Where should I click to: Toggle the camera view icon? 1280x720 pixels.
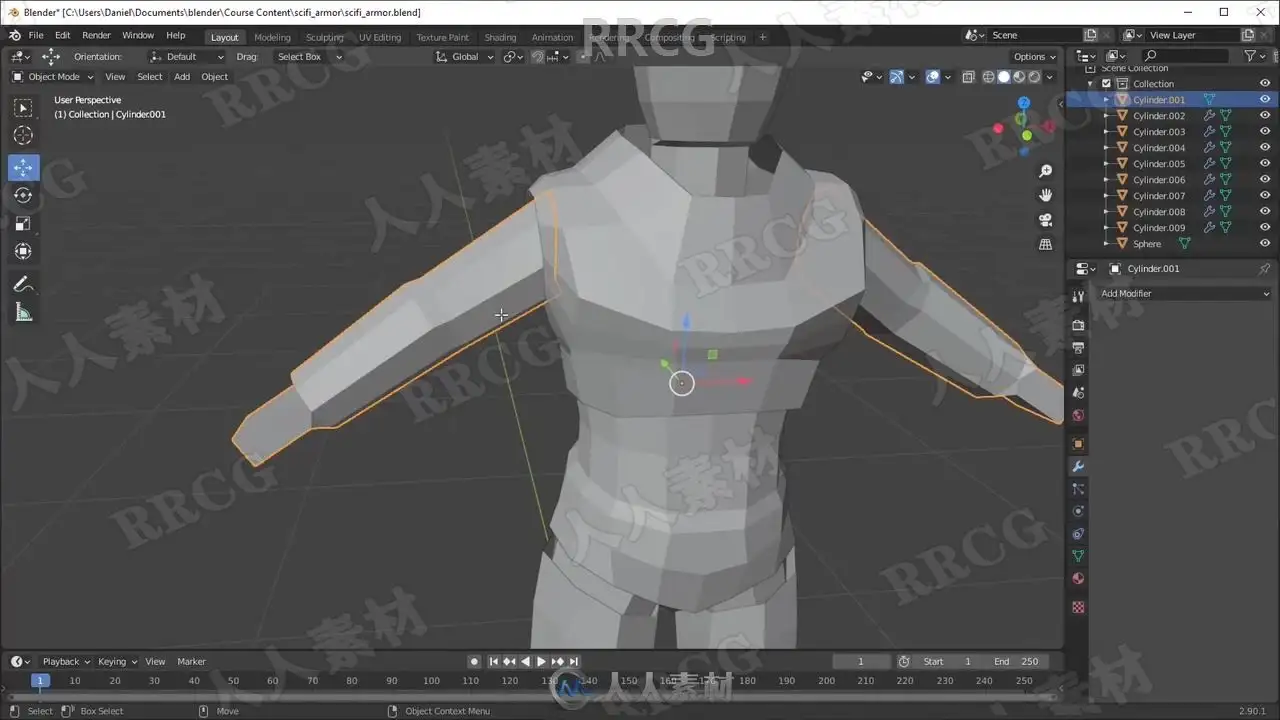[1046, 220]
